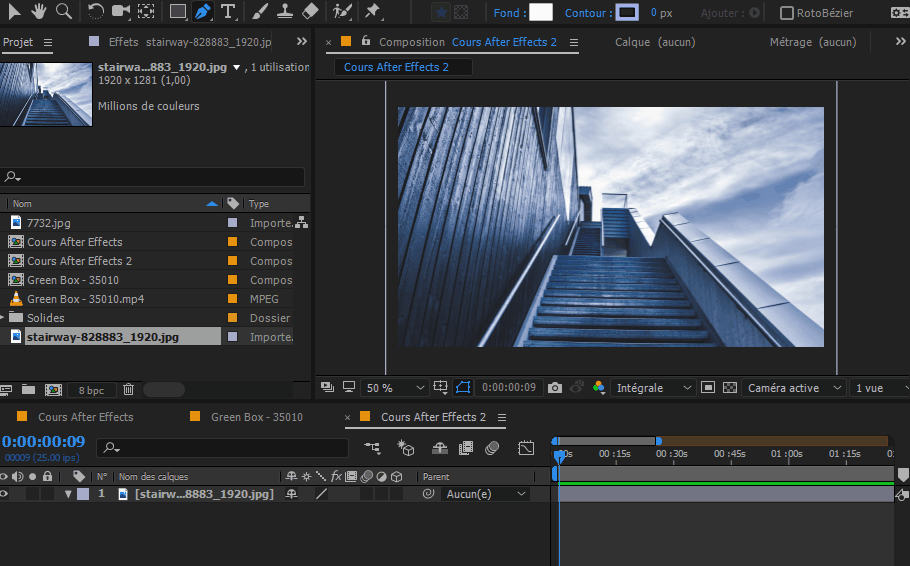Click the 8 bpc color depth button
The image size is (910, 566).
click(x=92, y=390)
